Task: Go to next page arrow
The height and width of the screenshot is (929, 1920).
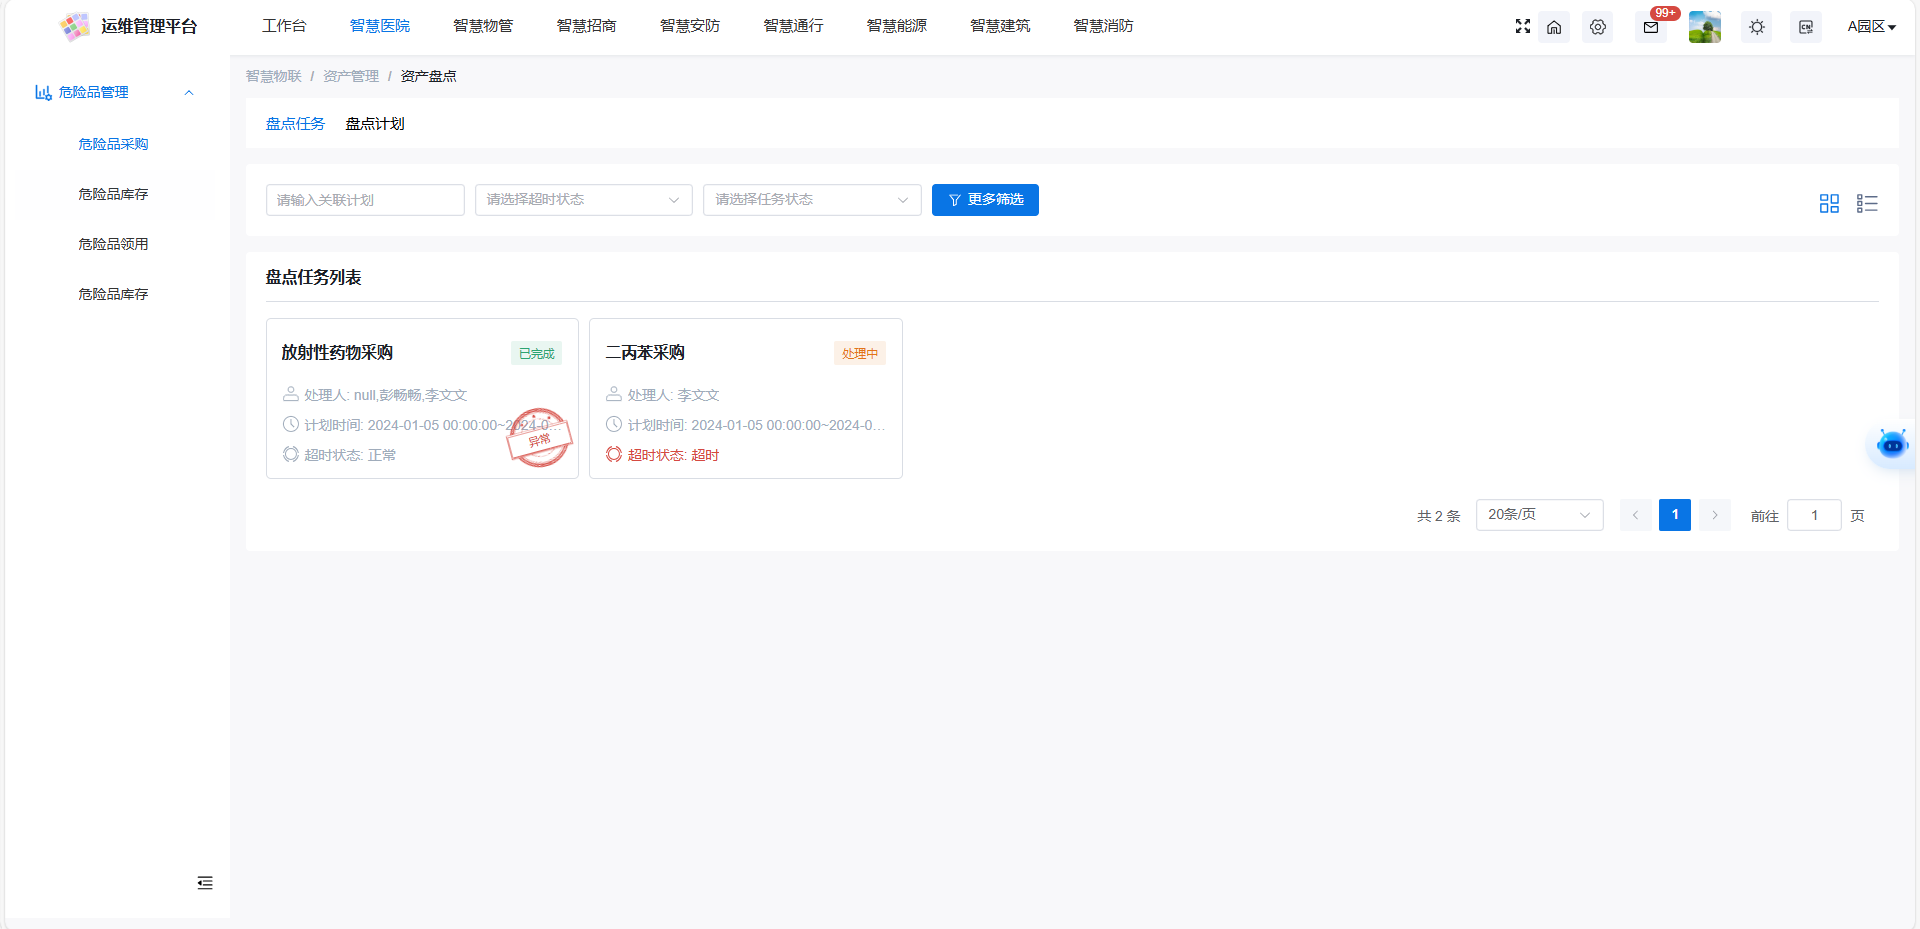Action: pyautogui.click(x=1715, y=515)
